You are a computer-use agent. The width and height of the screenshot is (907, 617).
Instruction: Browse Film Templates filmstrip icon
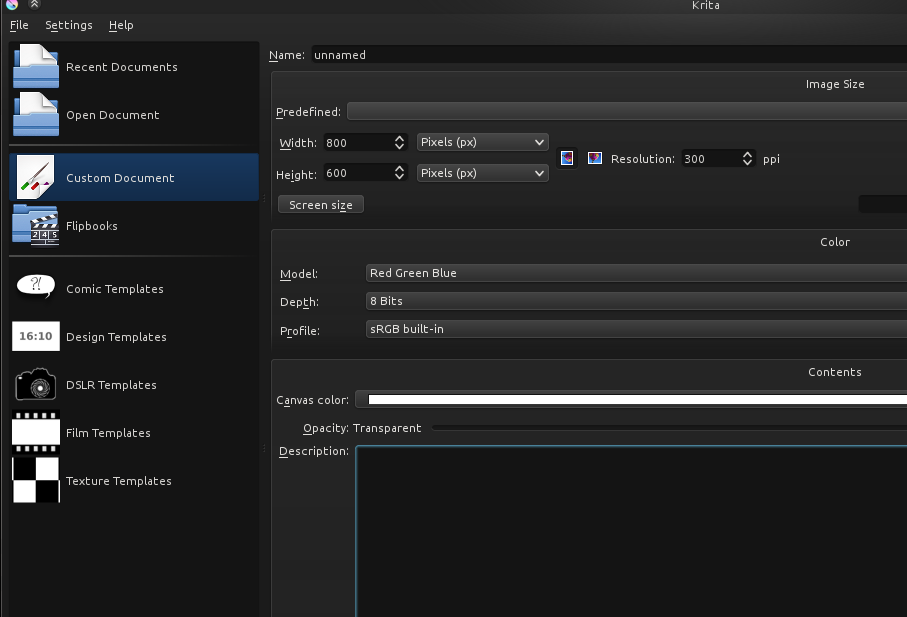point(36,432)
